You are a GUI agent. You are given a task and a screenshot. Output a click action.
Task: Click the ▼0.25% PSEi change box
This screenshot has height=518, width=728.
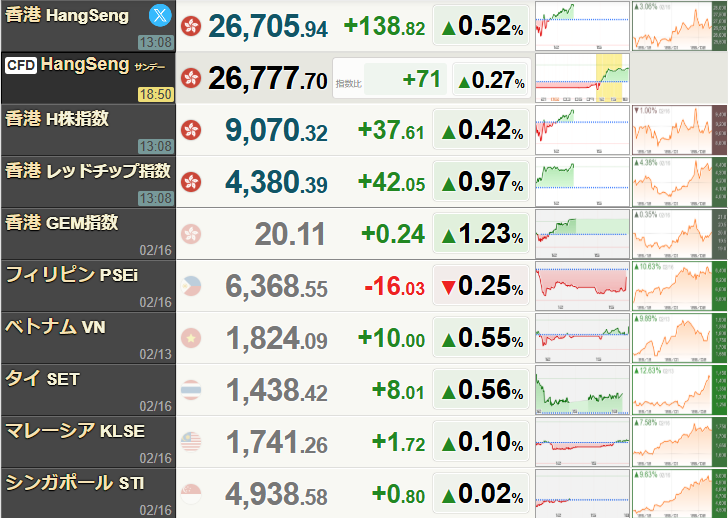click(481, 285)
